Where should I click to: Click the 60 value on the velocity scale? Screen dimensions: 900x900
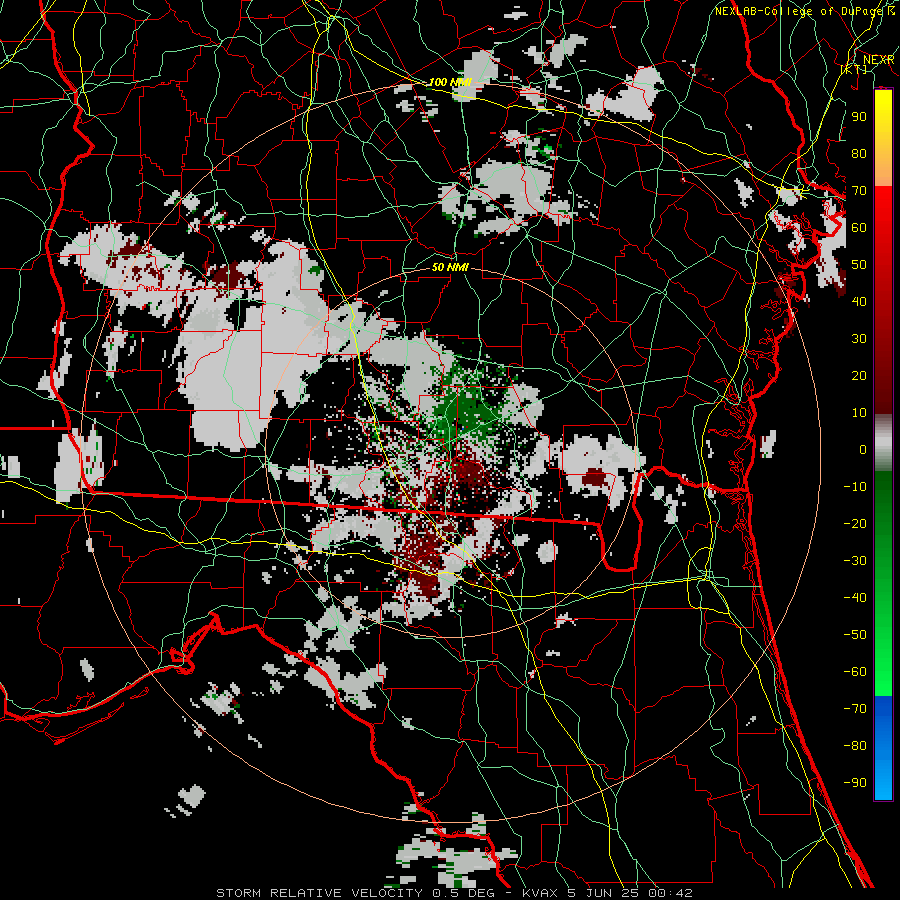point(859,228)
